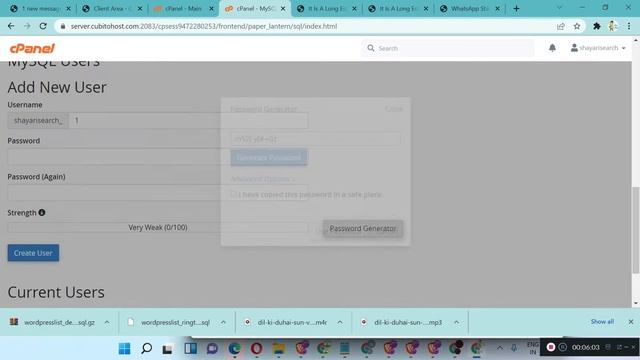Tick the 'I have copied this password' checkbox
640x360 pixels.
click(x=233, y=194)
